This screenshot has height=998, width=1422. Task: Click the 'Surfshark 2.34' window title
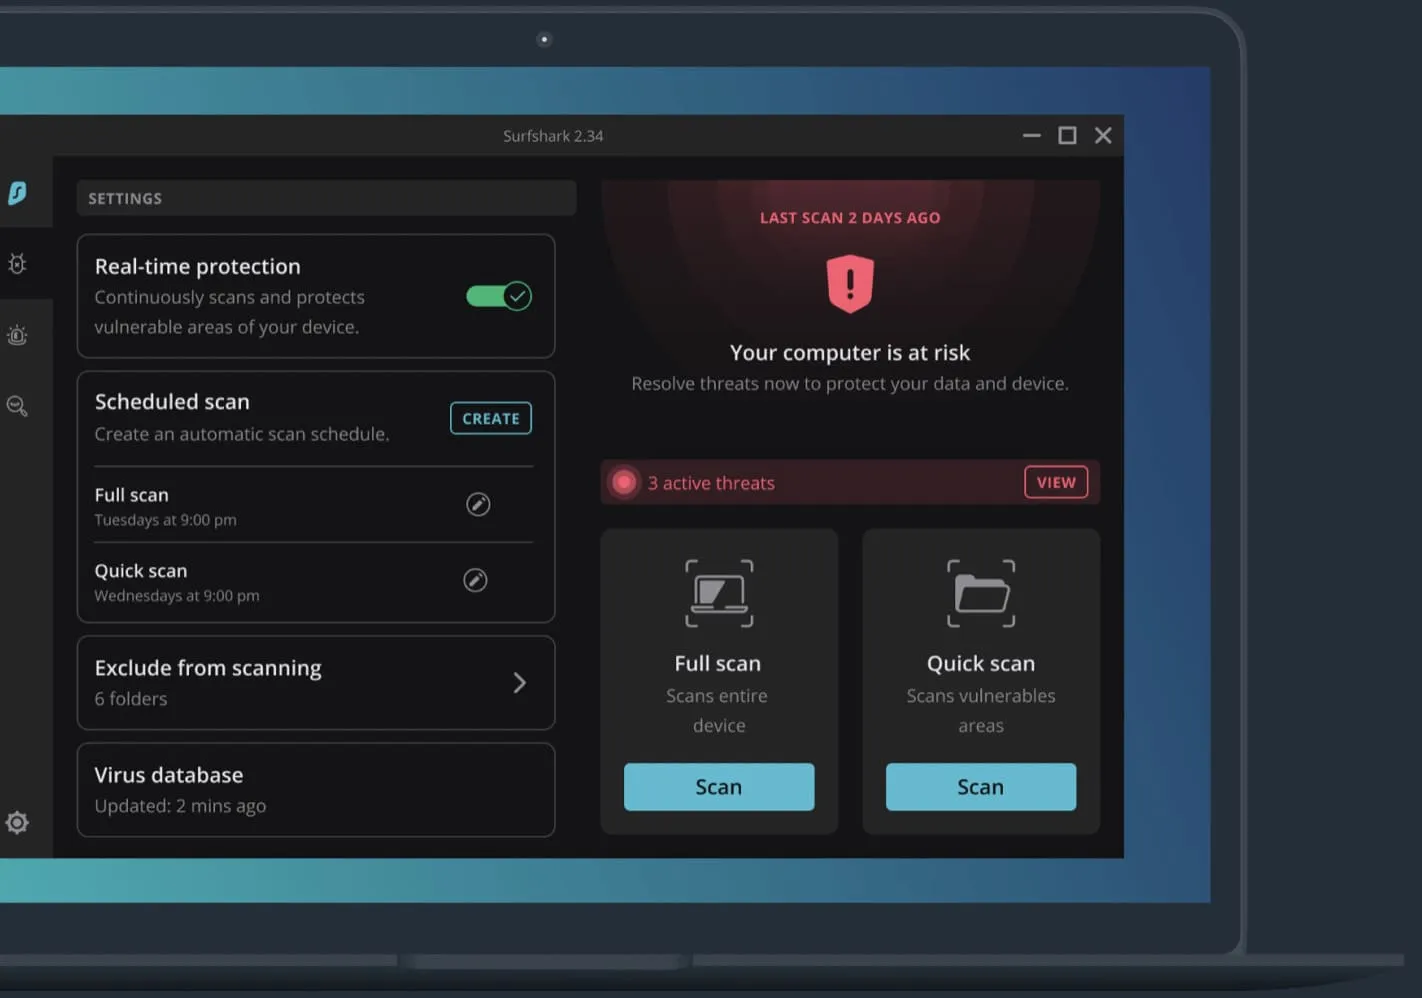pyautogui.click(x=553, y=136)
